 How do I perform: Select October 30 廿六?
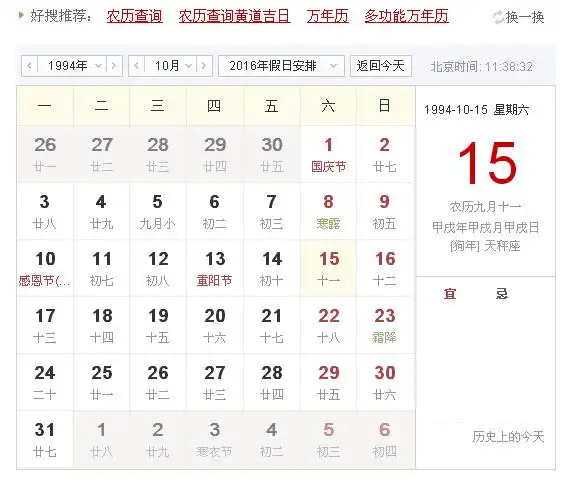385,383
